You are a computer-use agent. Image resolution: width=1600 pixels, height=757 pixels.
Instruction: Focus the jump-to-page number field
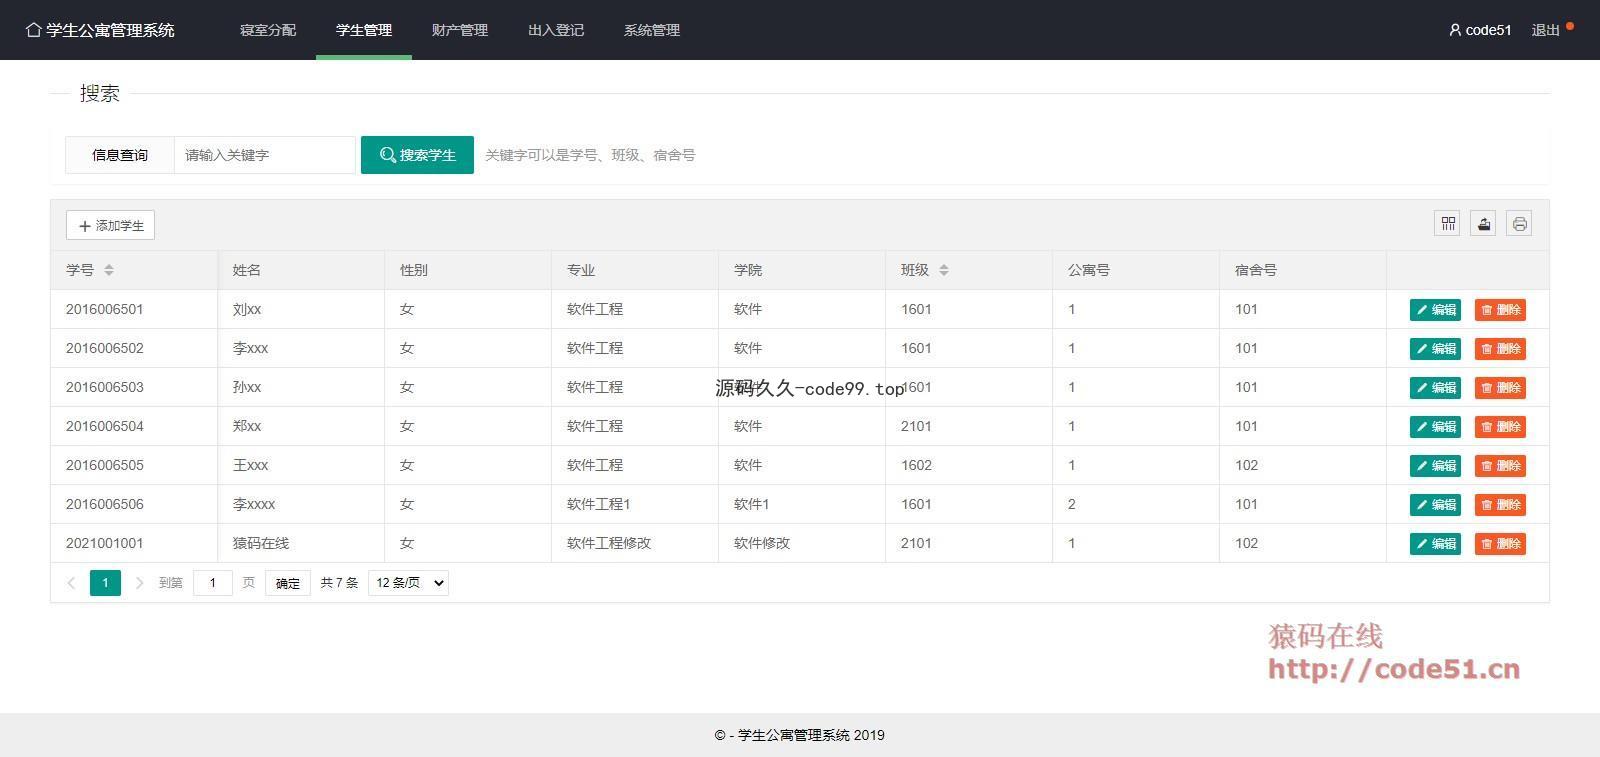point(213,583)
